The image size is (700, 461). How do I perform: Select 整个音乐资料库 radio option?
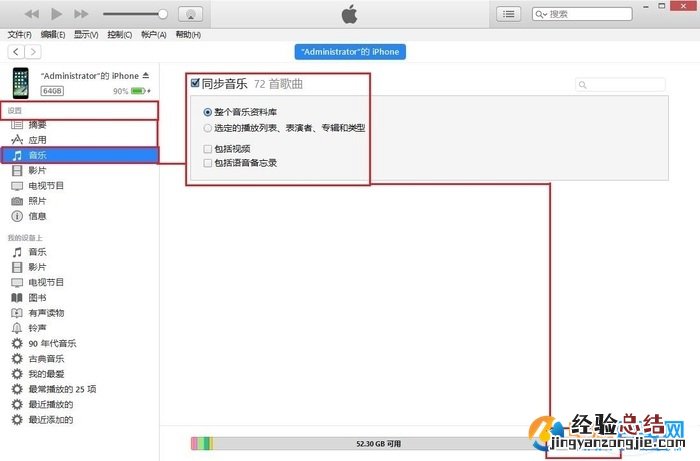coord(208,112)
